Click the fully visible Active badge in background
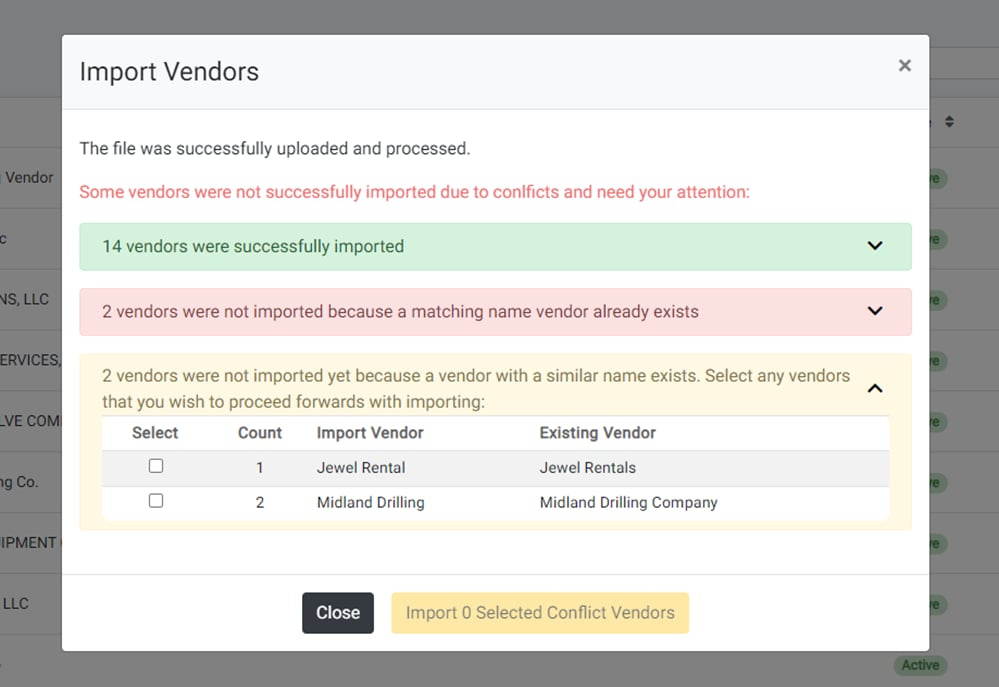Screen dimensions: 999x687 pyautogui.click(x=920, y=665)
